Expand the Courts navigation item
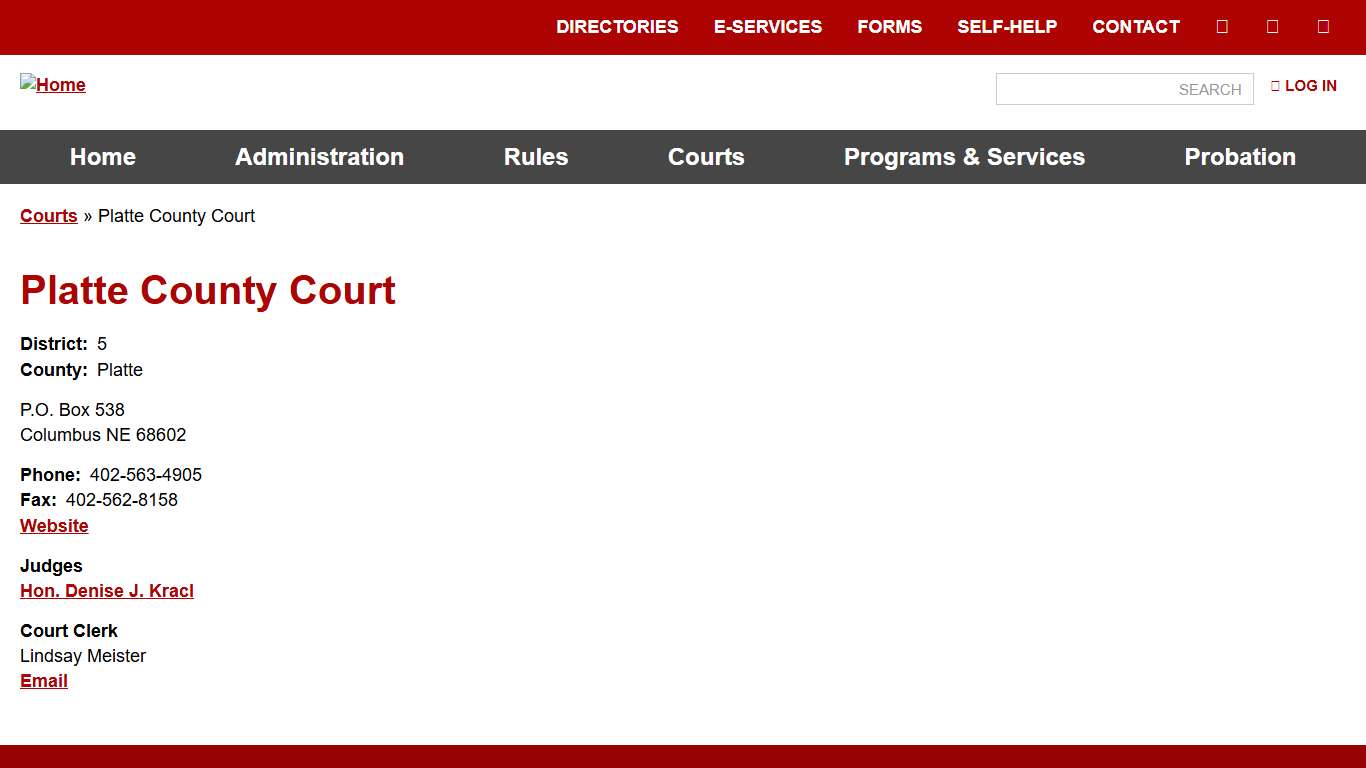1366x768 pixels. point(706,157)
